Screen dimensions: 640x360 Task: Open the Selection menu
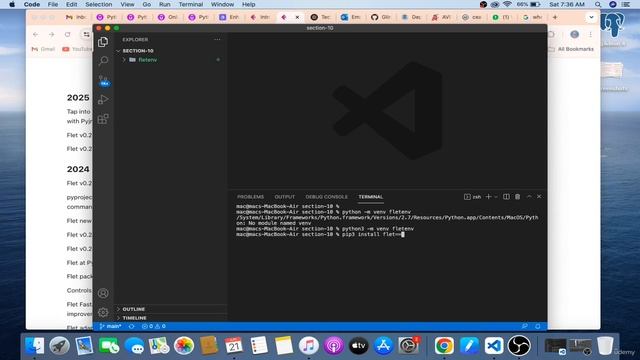tap(99, 4)
